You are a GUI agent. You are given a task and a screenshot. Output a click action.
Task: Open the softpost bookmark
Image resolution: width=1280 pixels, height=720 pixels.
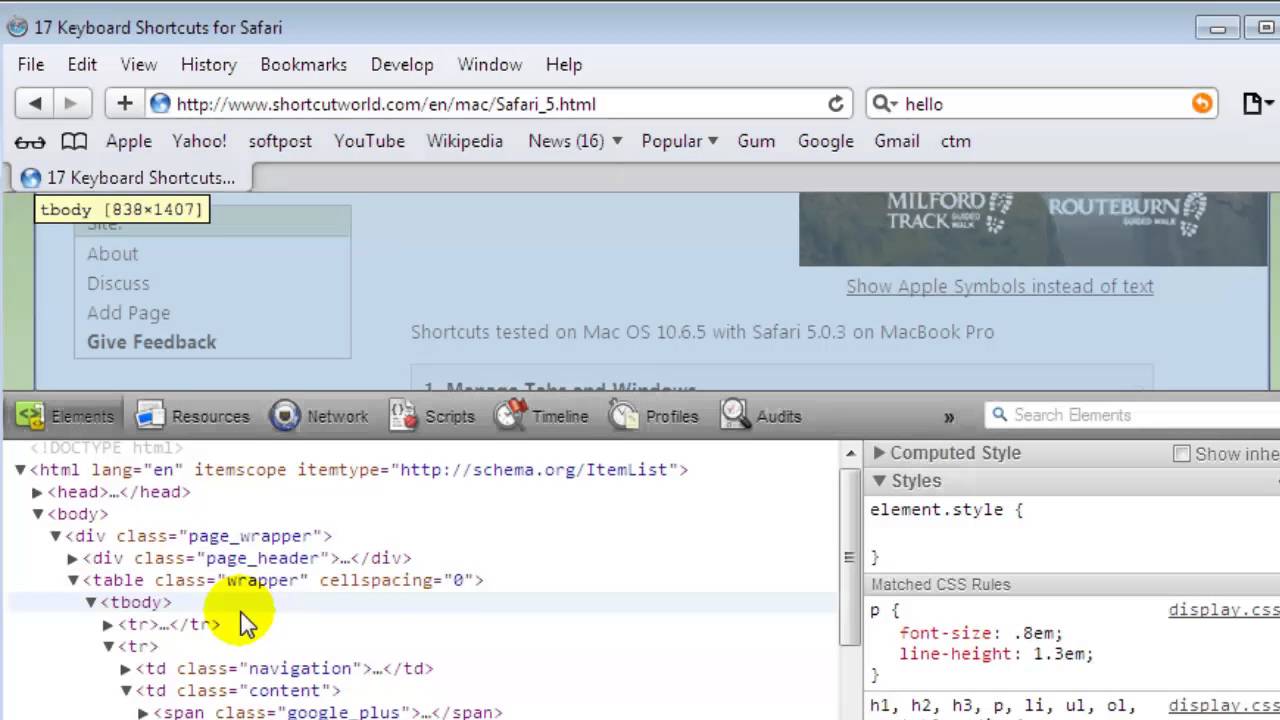(280, 141)
